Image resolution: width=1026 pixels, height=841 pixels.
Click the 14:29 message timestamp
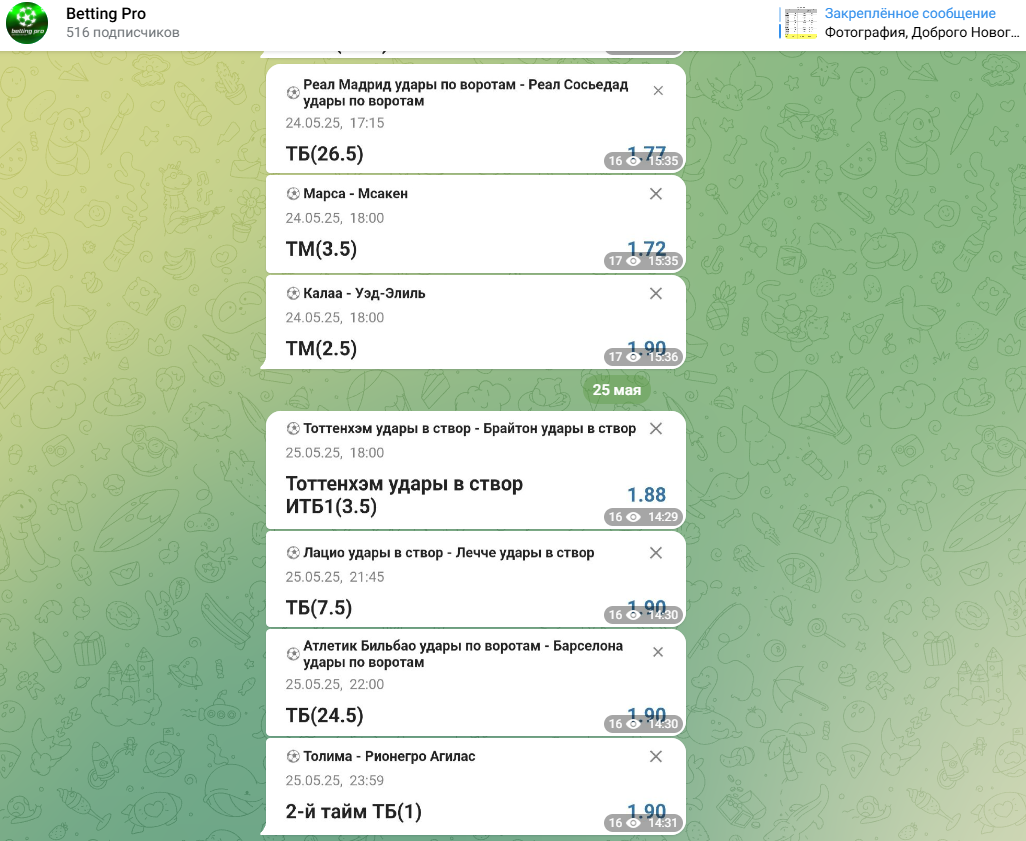click(x=663, y=517)
